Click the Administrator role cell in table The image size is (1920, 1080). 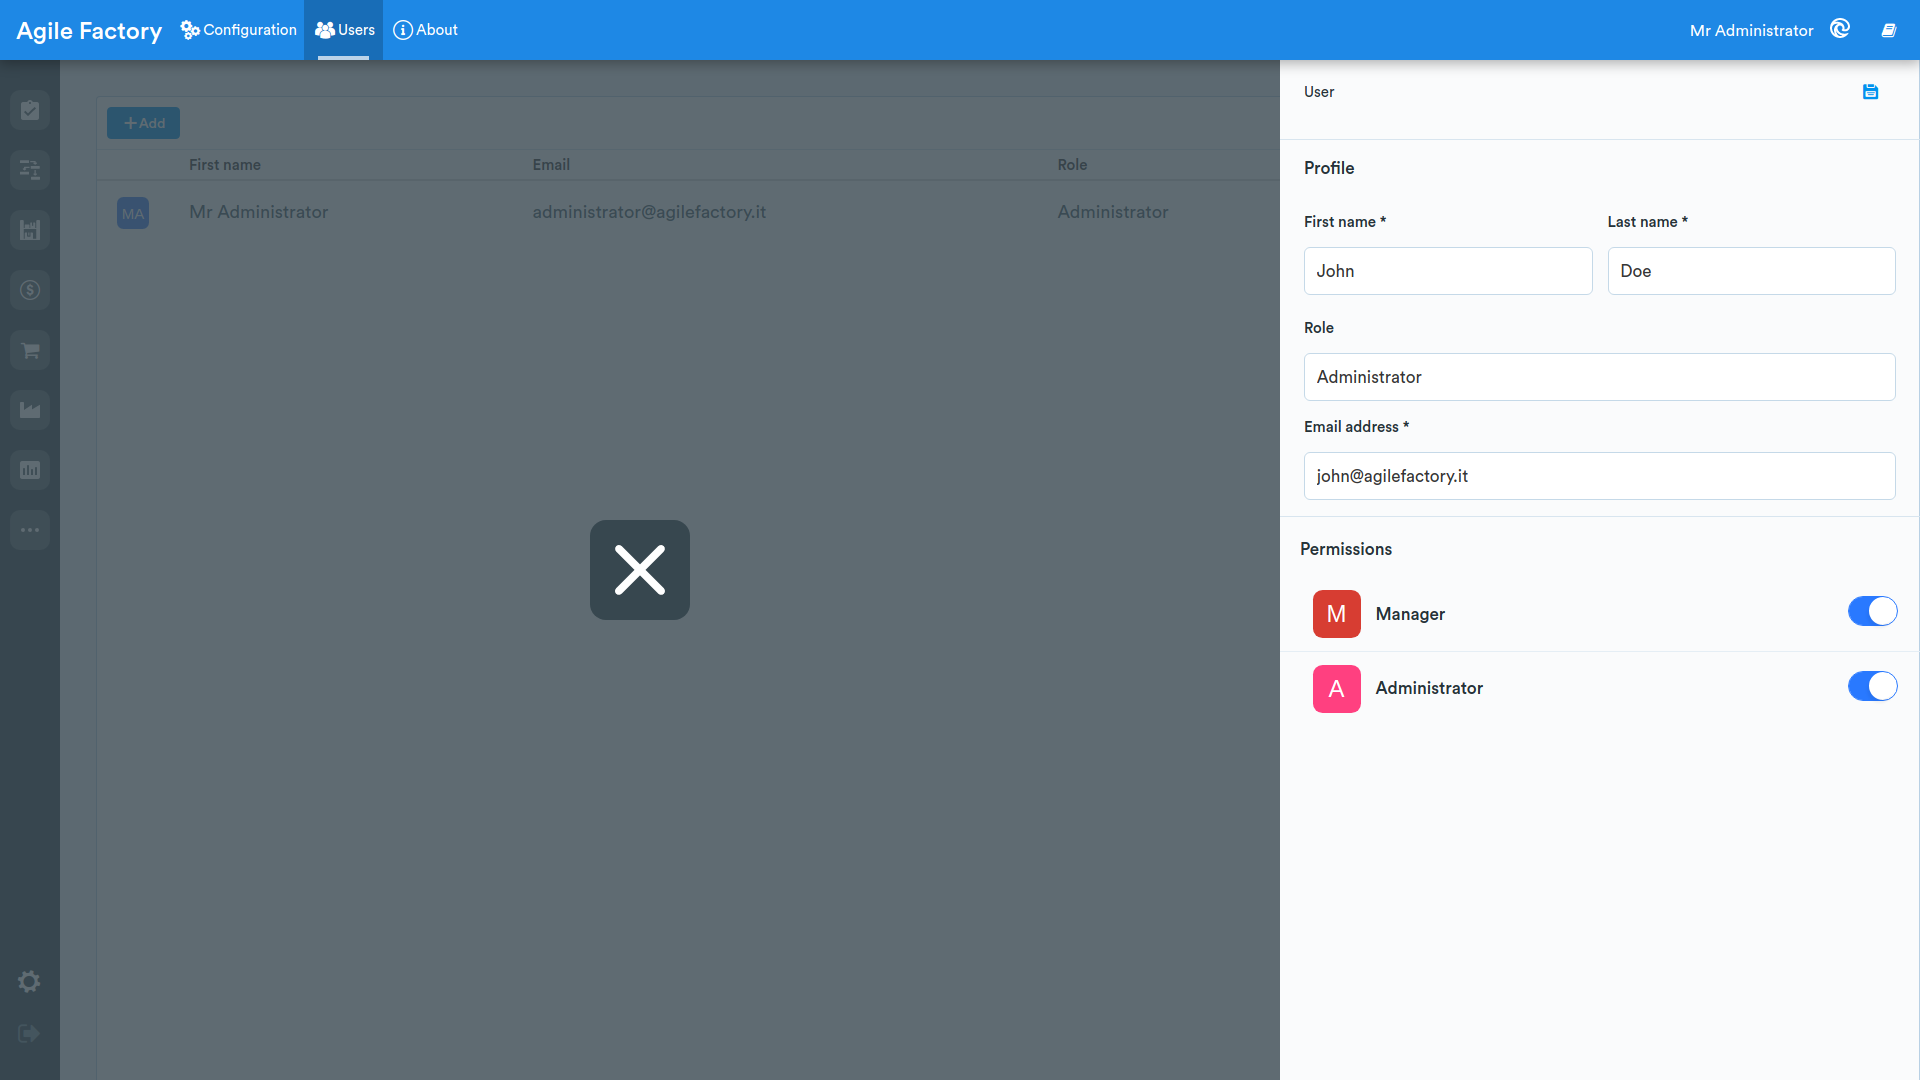(1113, 212)
